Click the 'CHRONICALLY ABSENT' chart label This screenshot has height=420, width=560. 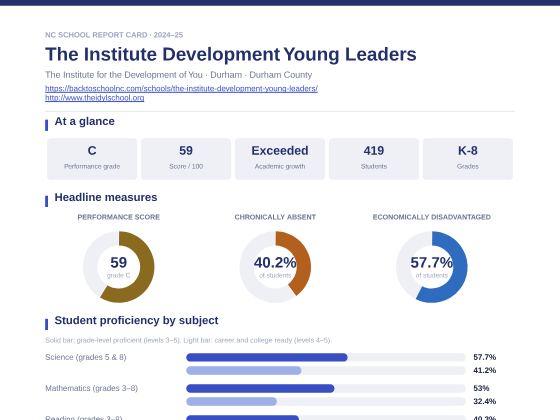pos(275,217)
